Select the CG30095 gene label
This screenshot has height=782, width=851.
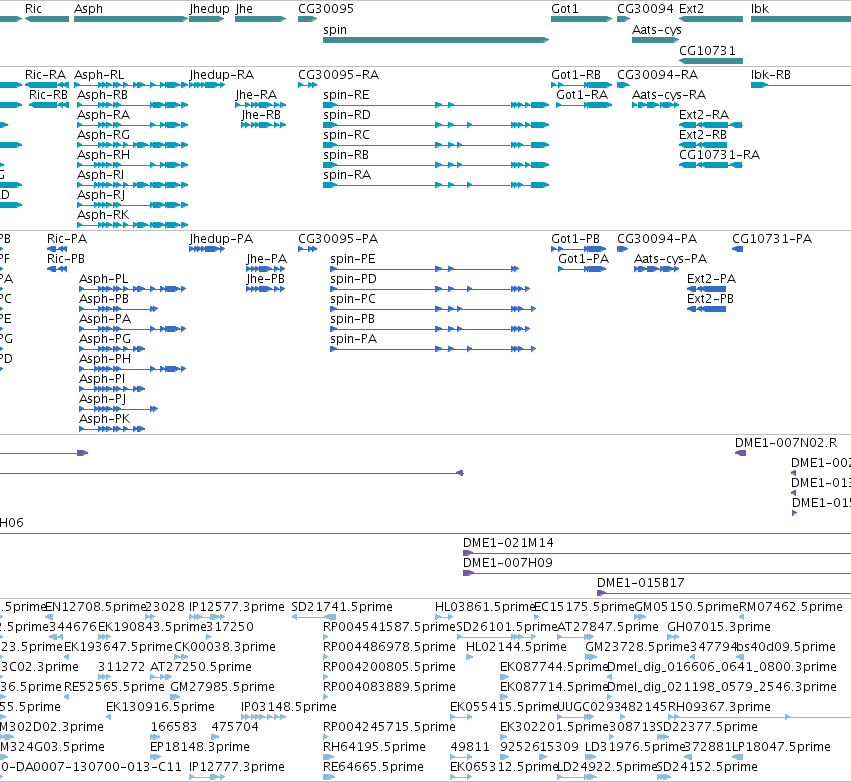(326, 9)
